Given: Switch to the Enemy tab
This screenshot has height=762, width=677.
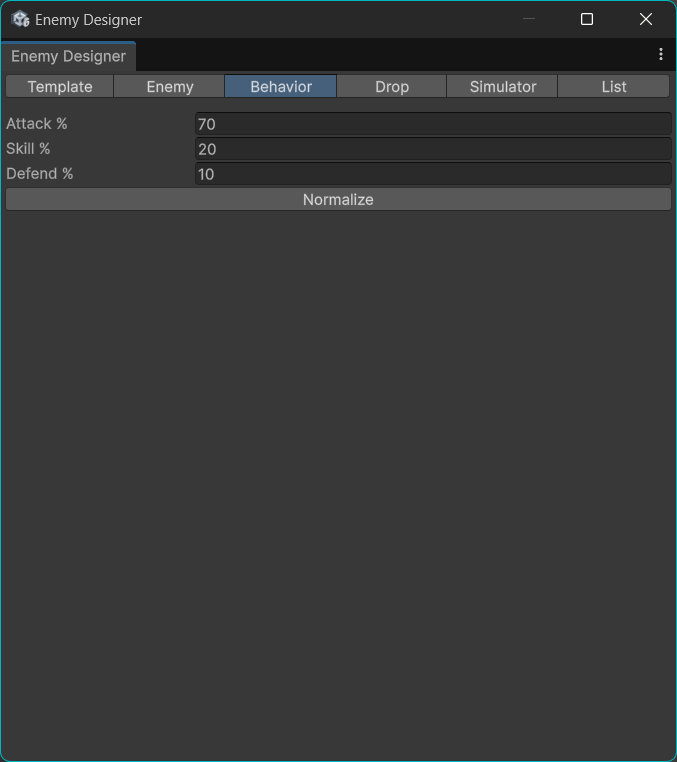Looking at the screenshot, I should tap(170, 87).
